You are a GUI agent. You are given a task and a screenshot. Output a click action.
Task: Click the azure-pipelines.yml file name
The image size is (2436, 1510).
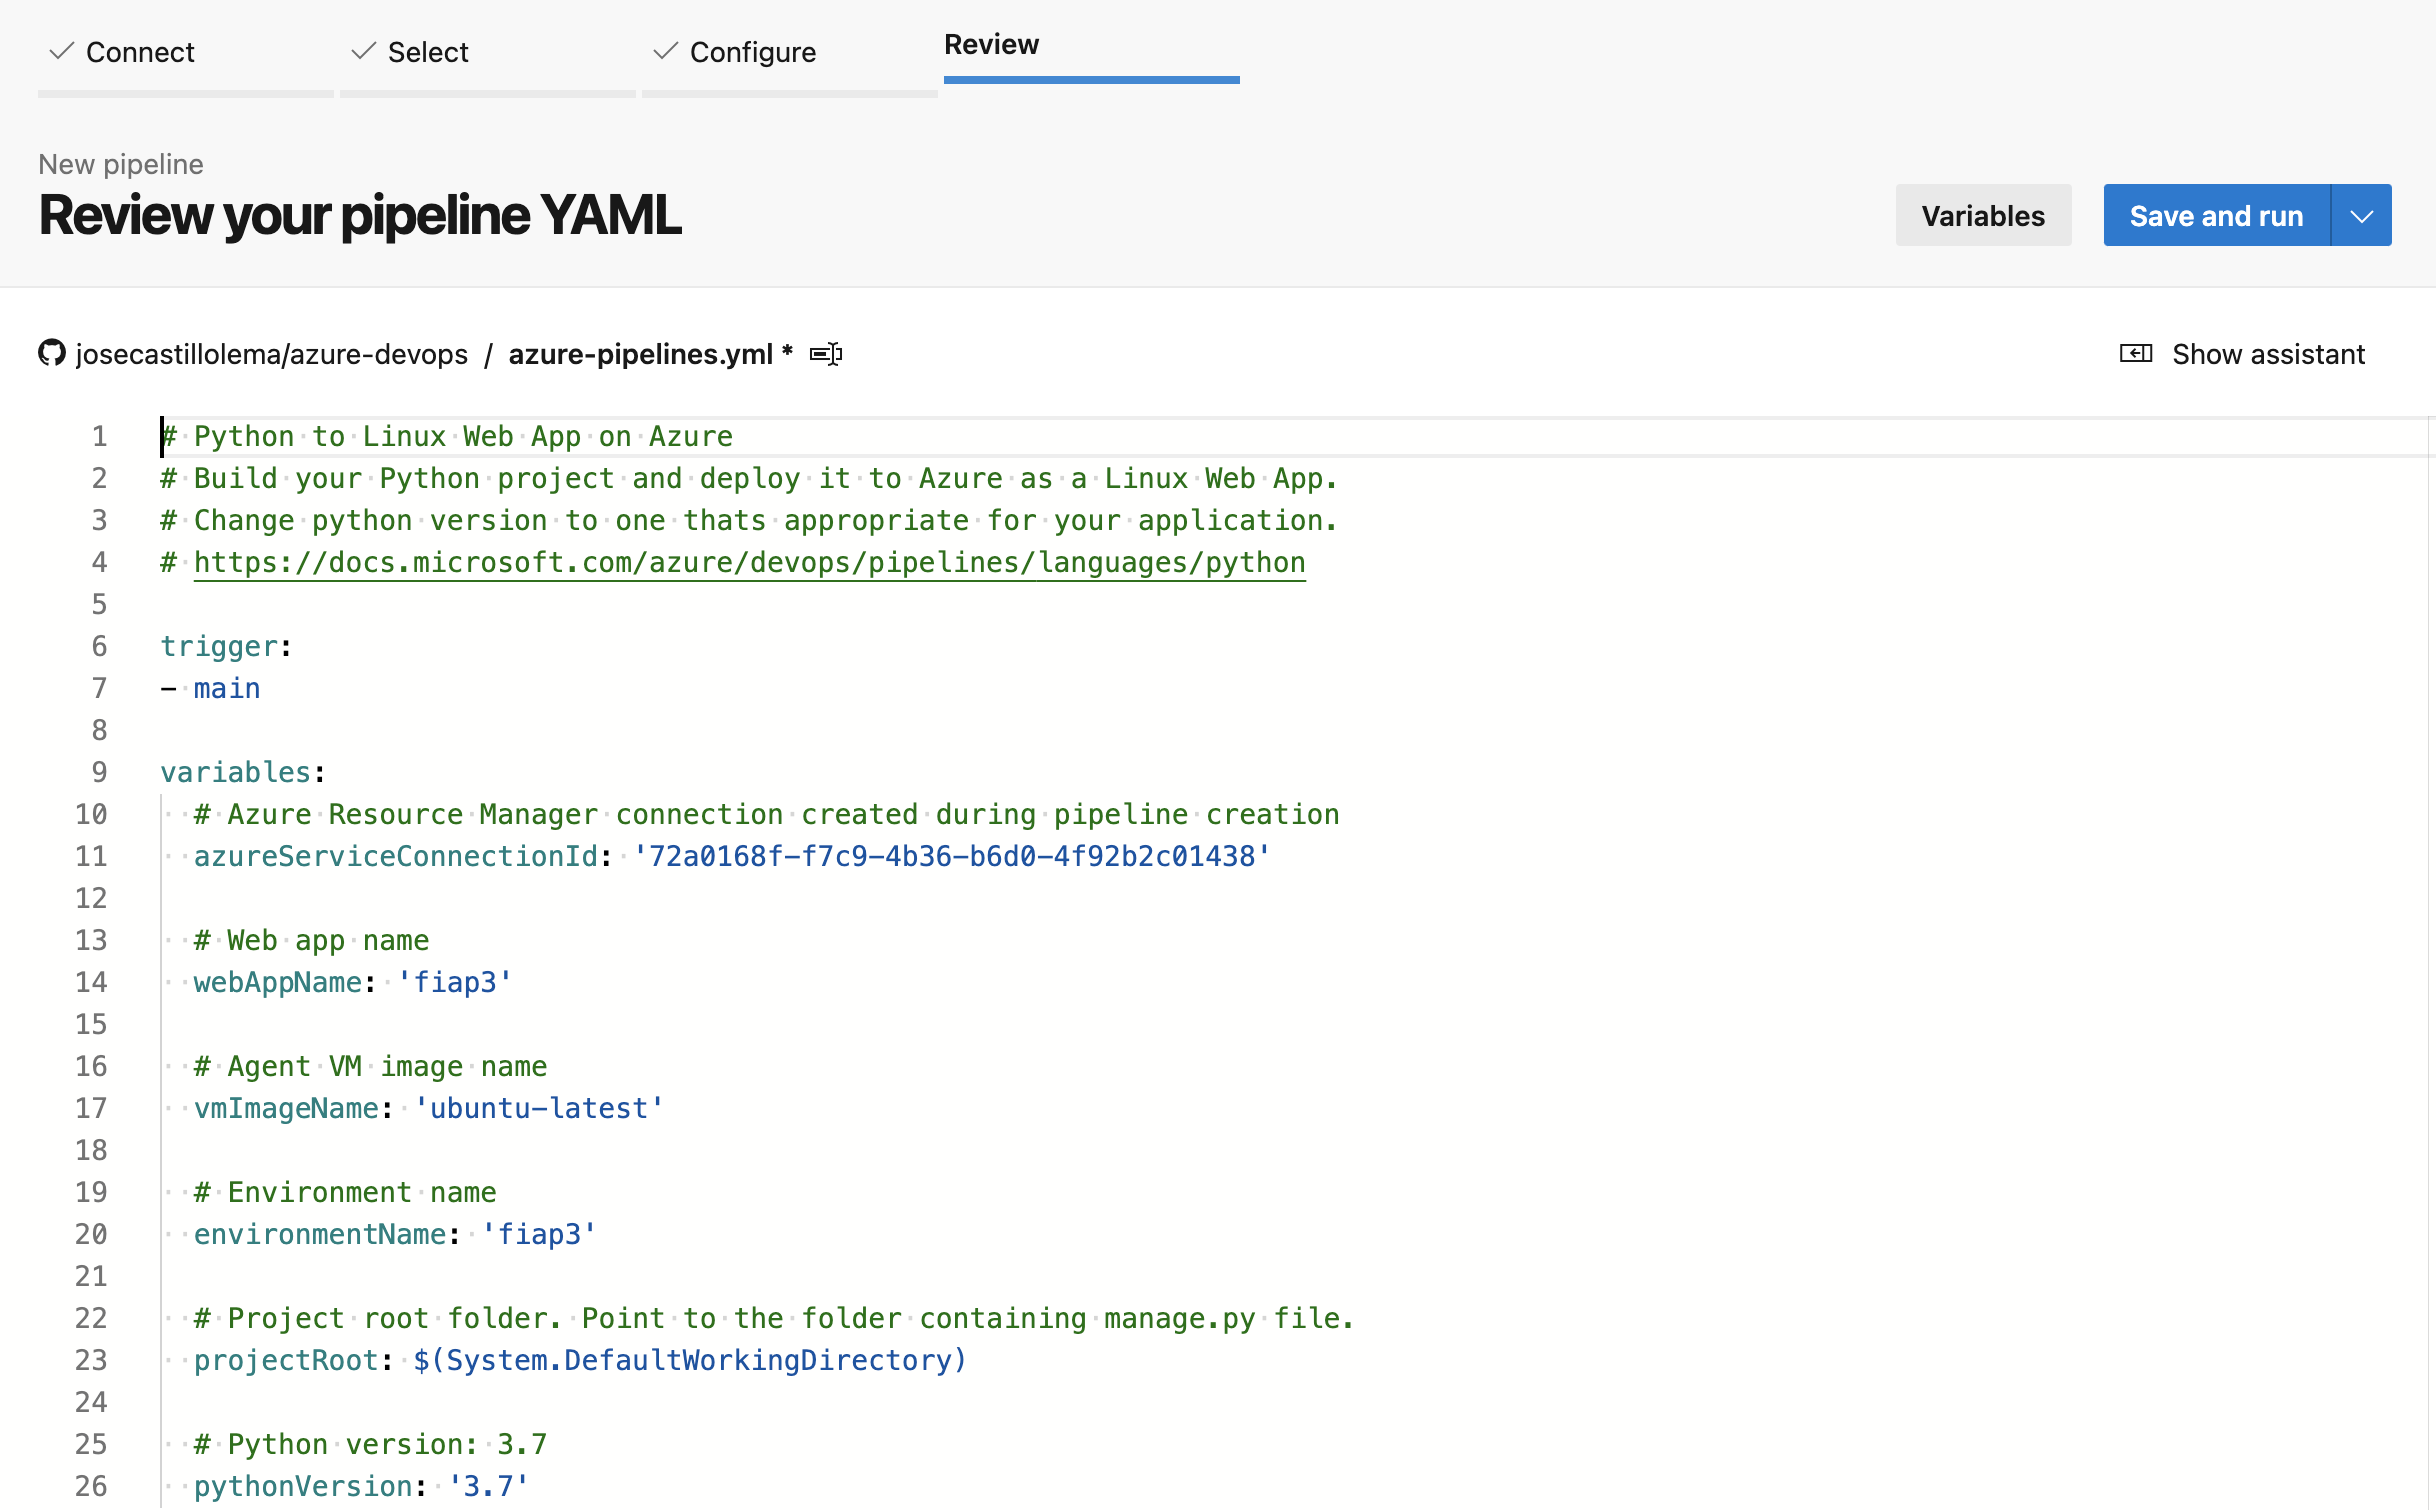coord(640,354)
